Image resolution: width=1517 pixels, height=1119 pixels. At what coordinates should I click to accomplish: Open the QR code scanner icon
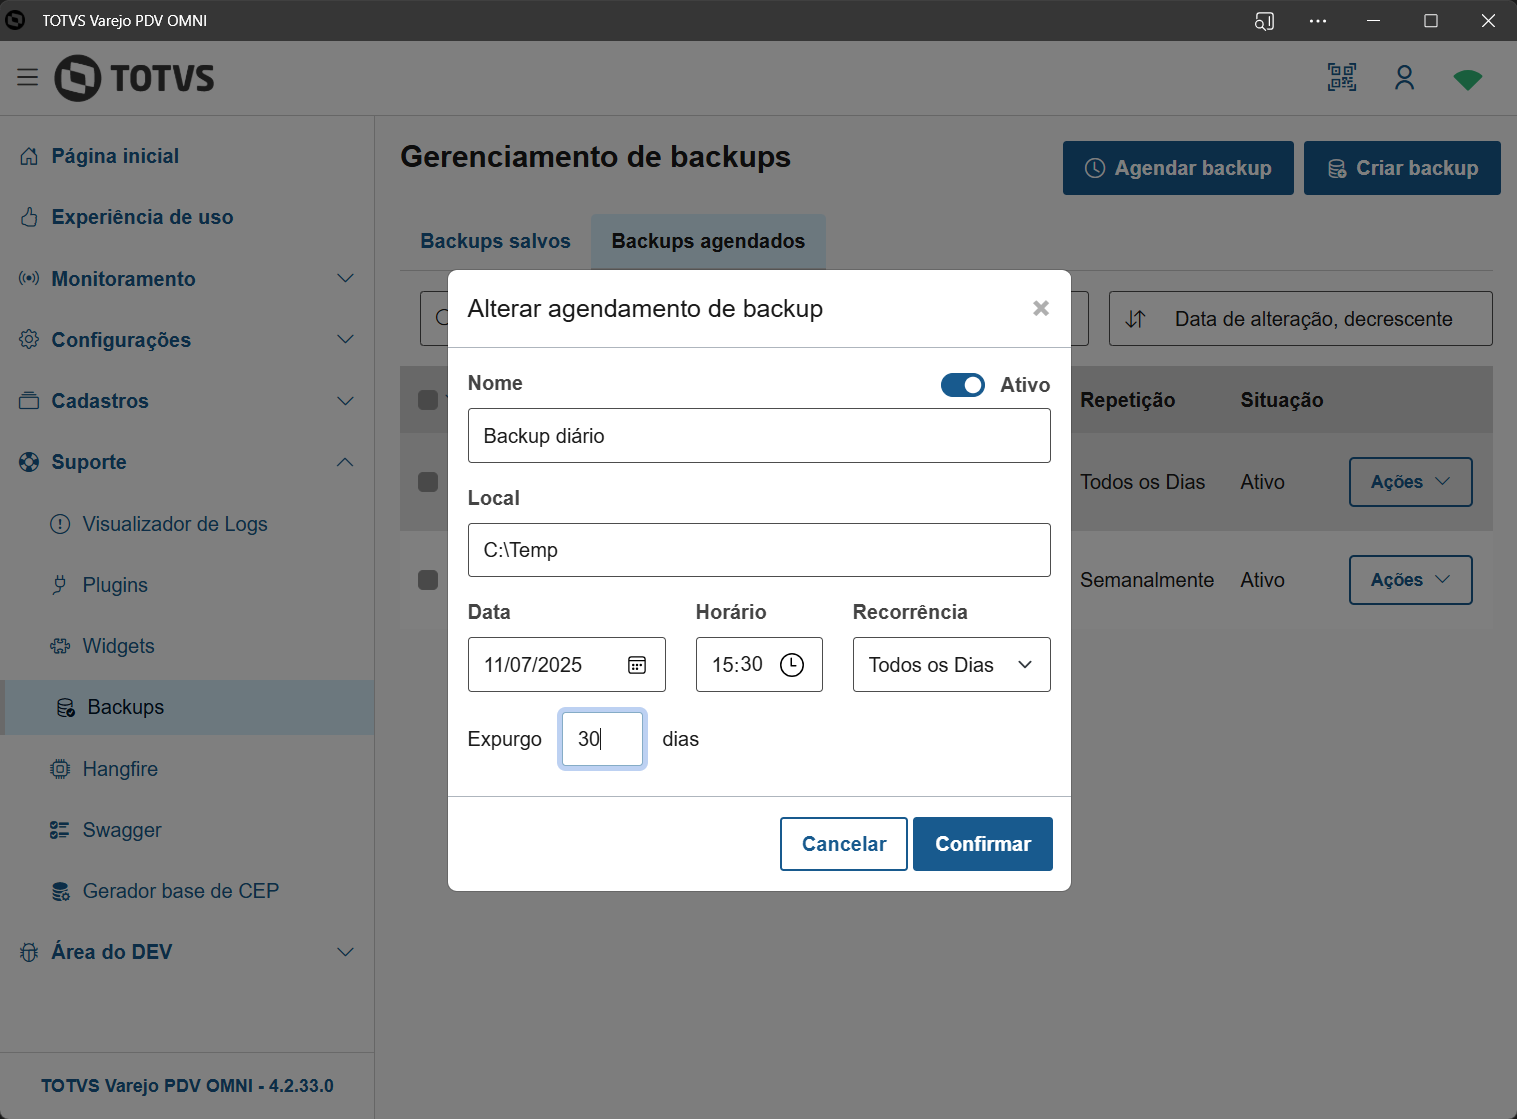click(x=1341, y=78)
